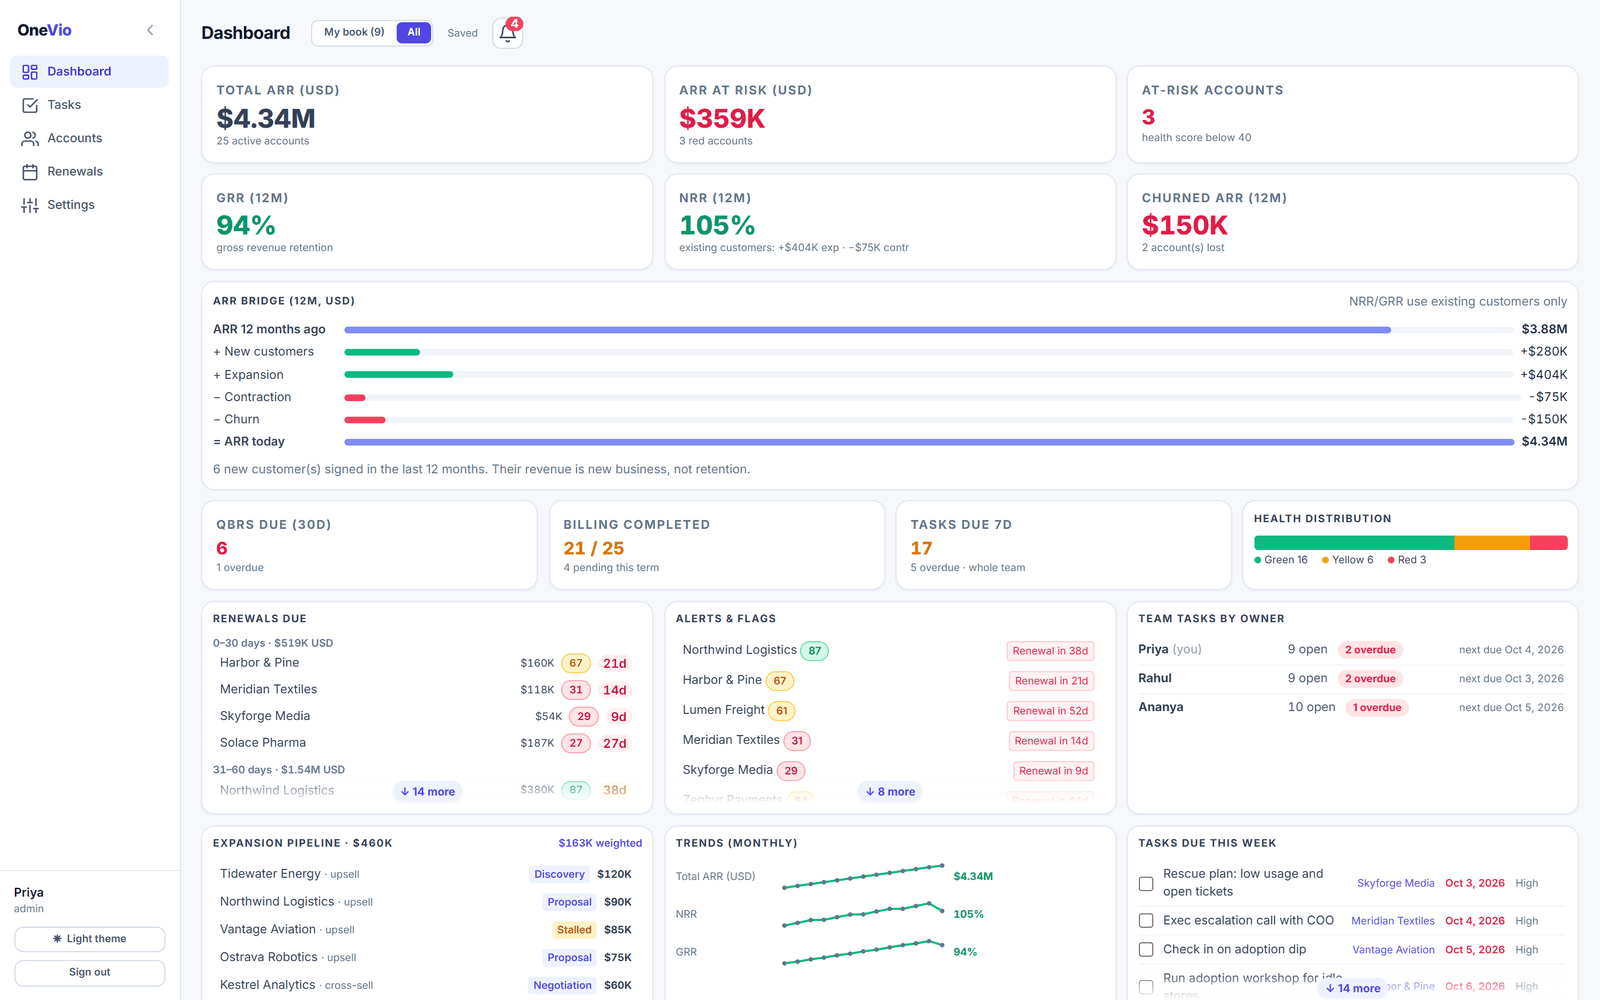The image size is (1600, 1000).
Task: Open the Meridian Textiles task account link
Action: point(1392,921)
